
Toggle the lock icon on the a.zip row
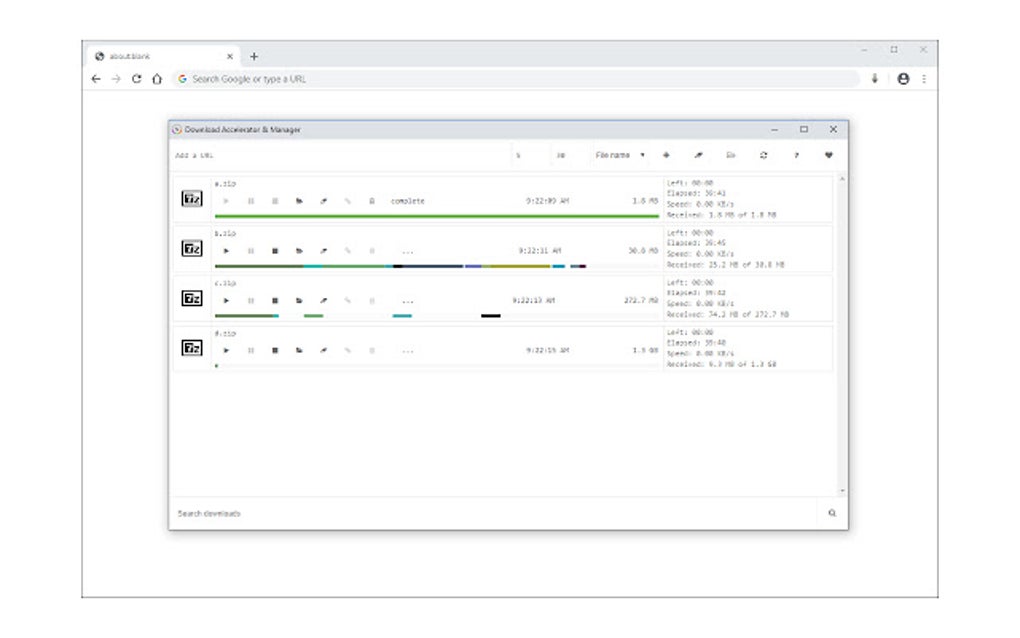click(x=371, y=201)
